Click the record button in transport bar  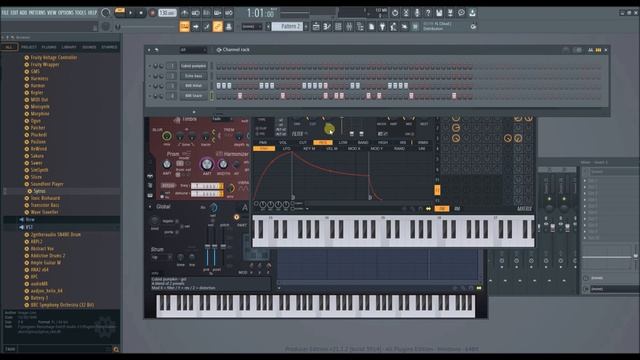[153, 13]
